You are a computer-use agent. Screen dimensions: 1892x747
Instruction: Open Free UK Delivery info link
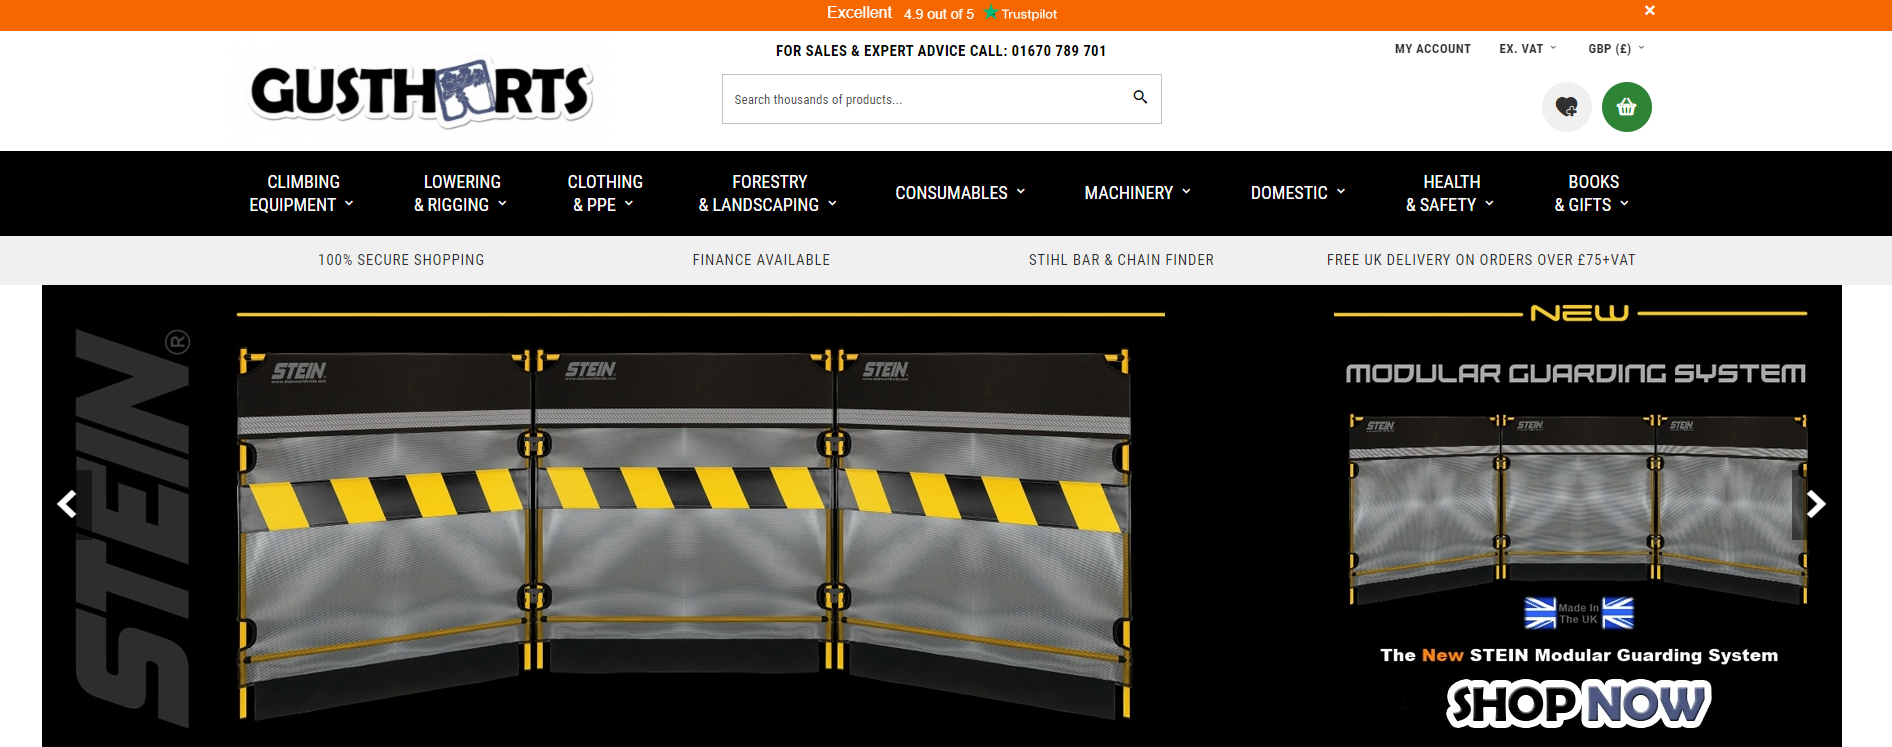click(1481, 260)
